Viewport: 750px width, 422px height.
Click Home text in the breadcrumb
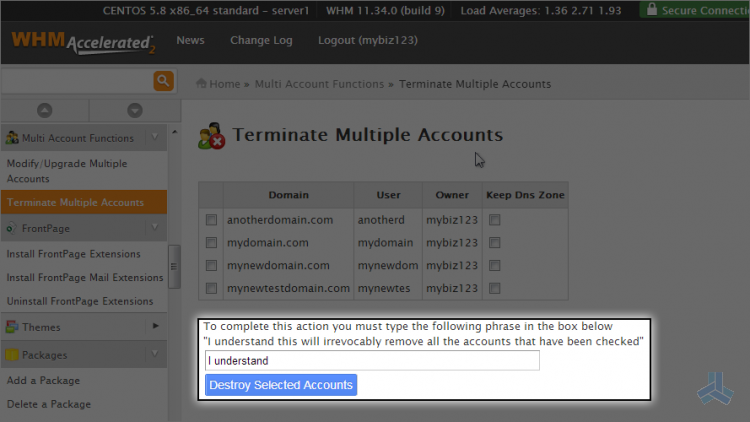[x=225, y=84]
